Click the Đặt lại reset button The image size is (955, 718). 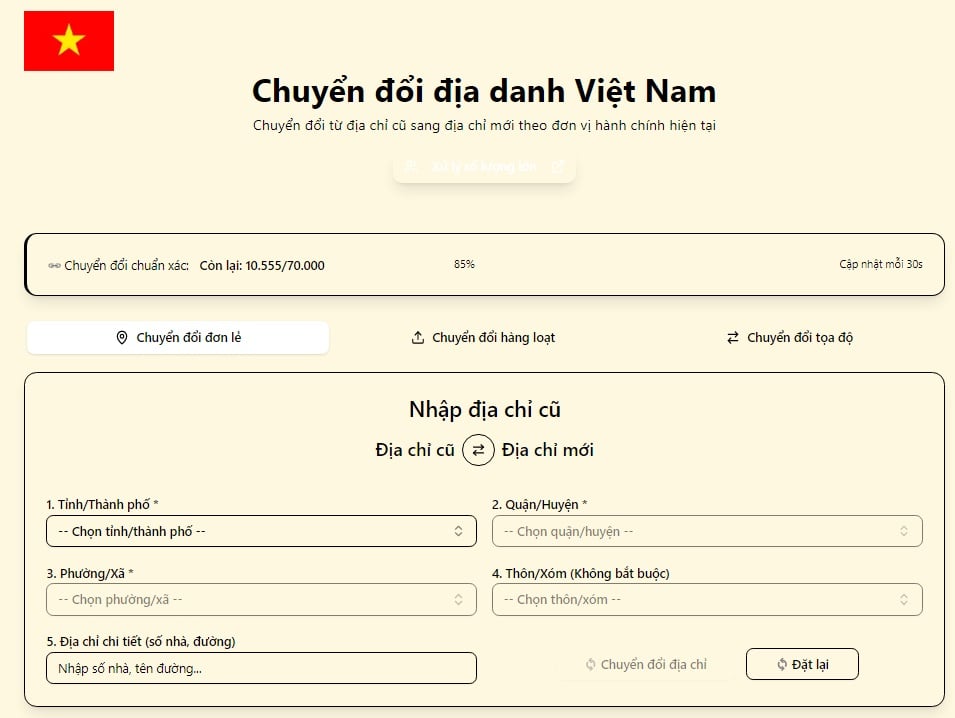(x=802, y=664)
